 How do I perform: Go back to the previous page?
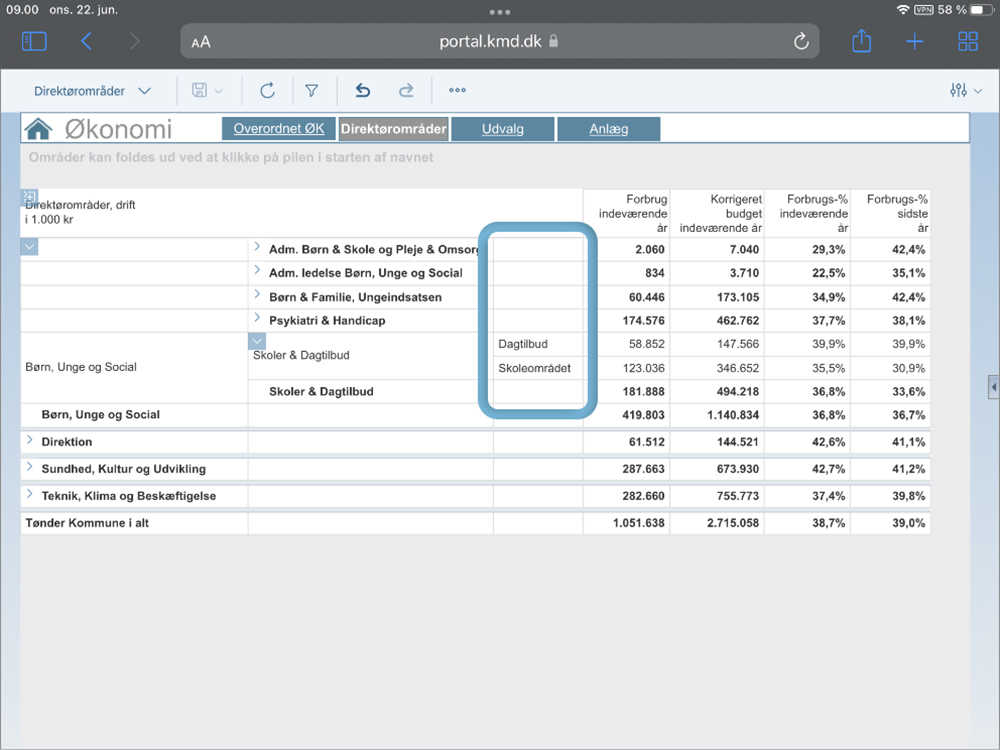86,41
